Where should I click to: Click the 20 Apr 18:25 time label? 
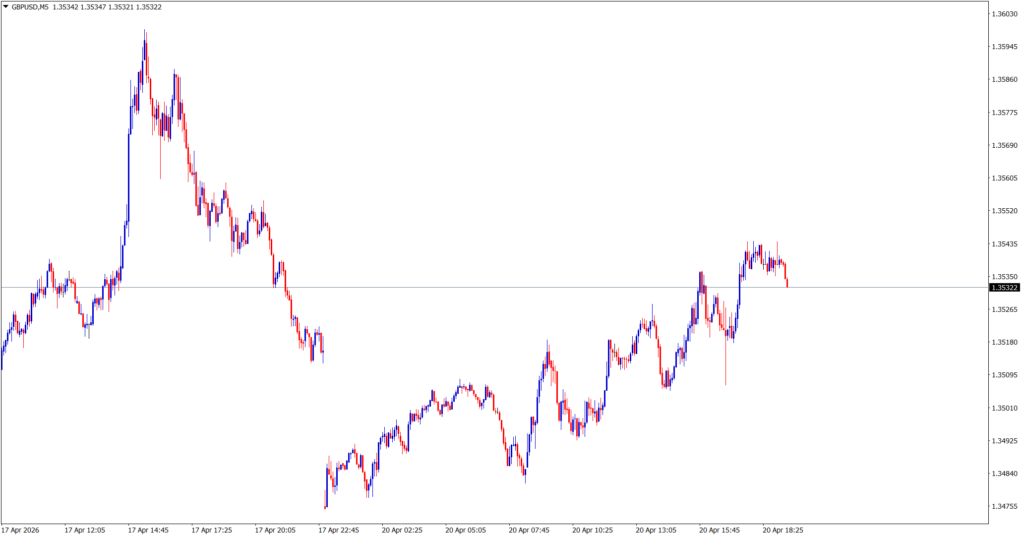pos(782,530)
